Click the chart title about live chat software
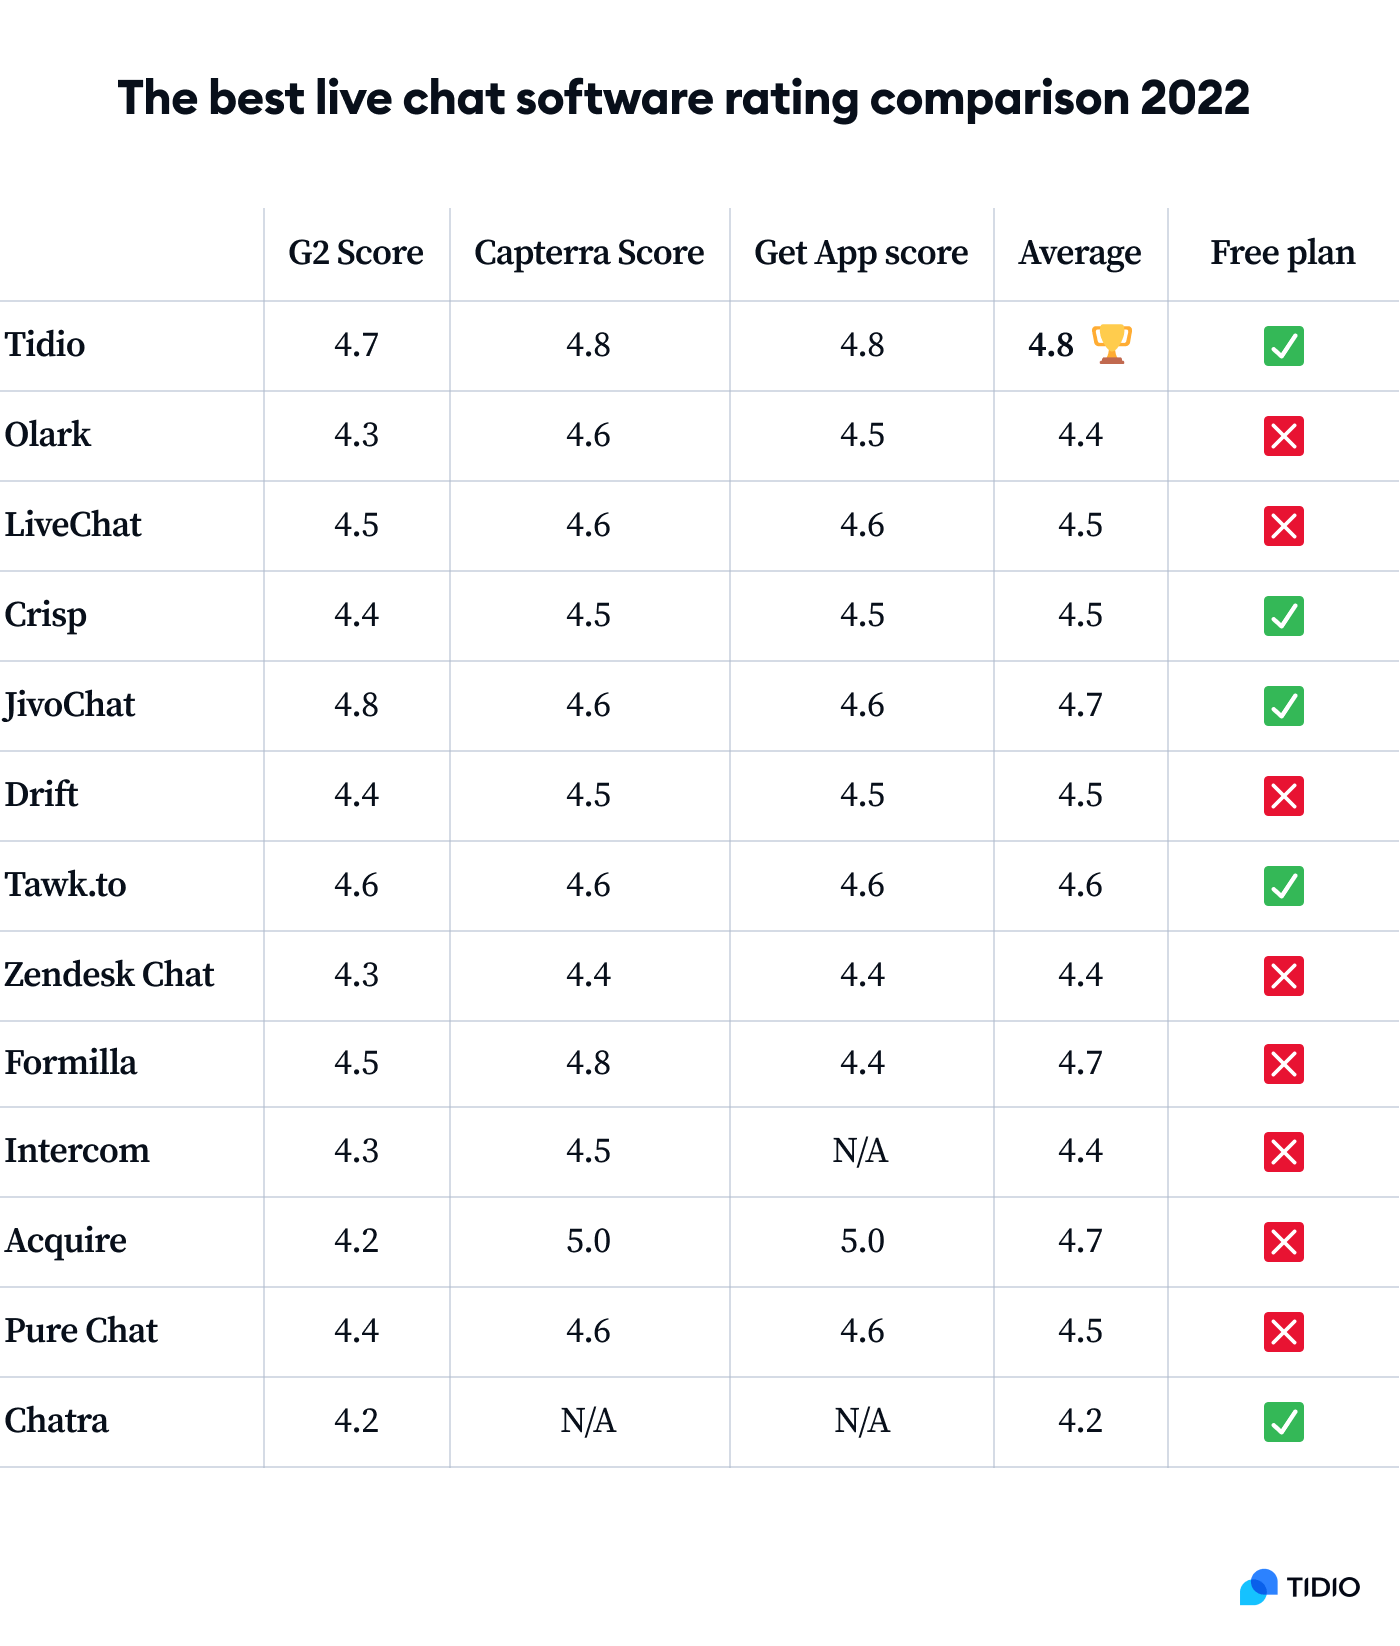Image resolution: width=1400 pixels, height=1646 pixels. 684,99
